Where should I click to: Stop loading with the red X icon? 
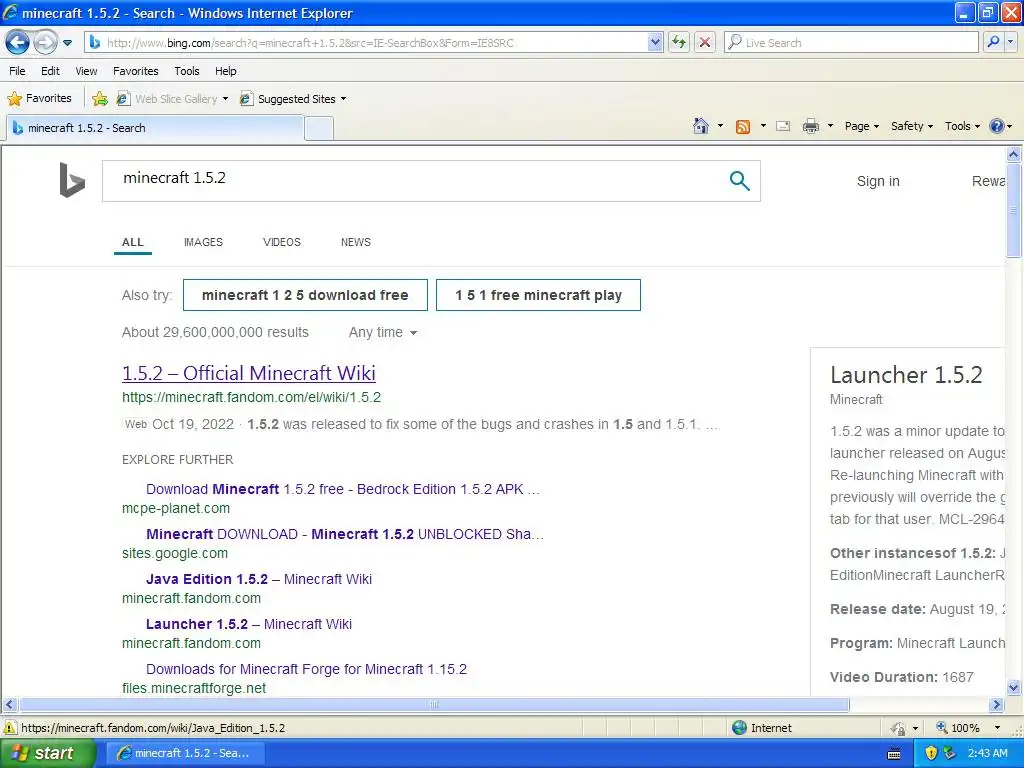[705, 42]
